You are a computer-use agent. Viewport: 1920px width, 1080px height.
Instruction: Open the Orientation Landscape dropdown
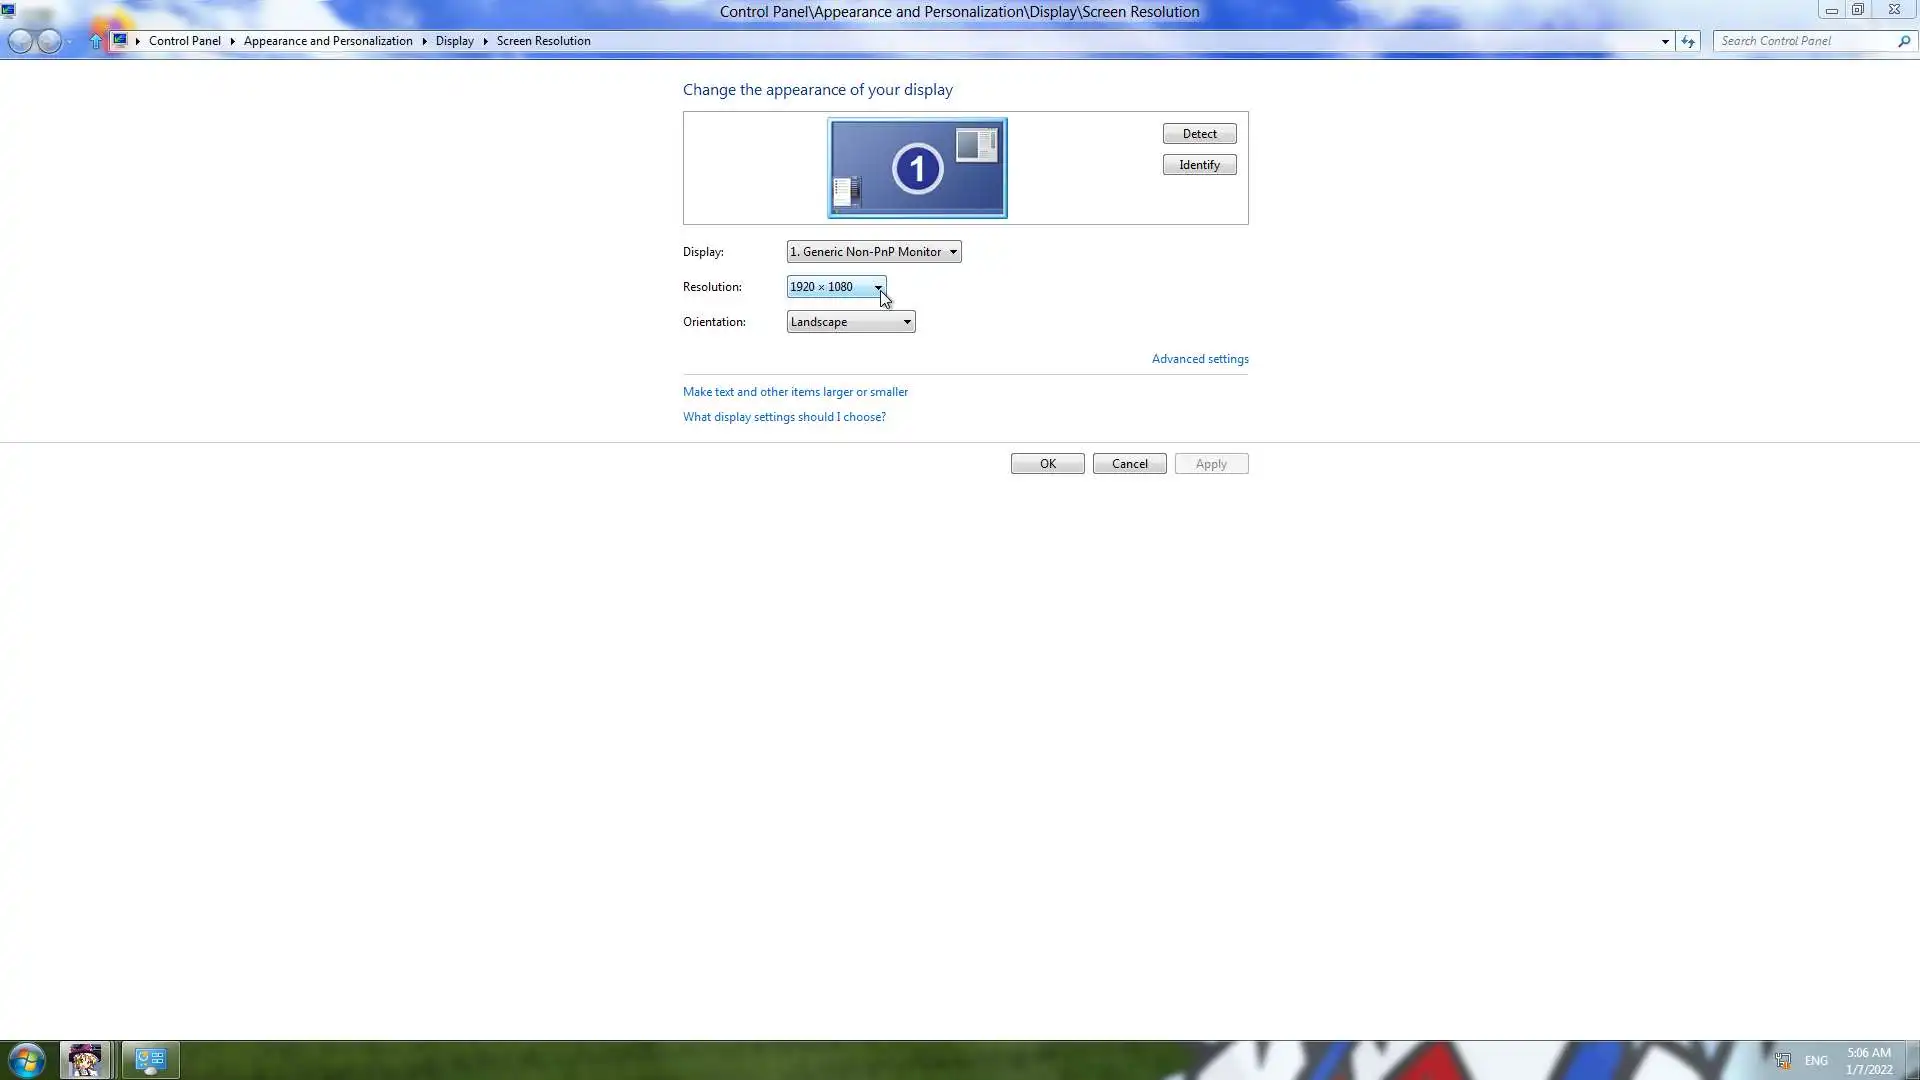[x=850, y=322]
